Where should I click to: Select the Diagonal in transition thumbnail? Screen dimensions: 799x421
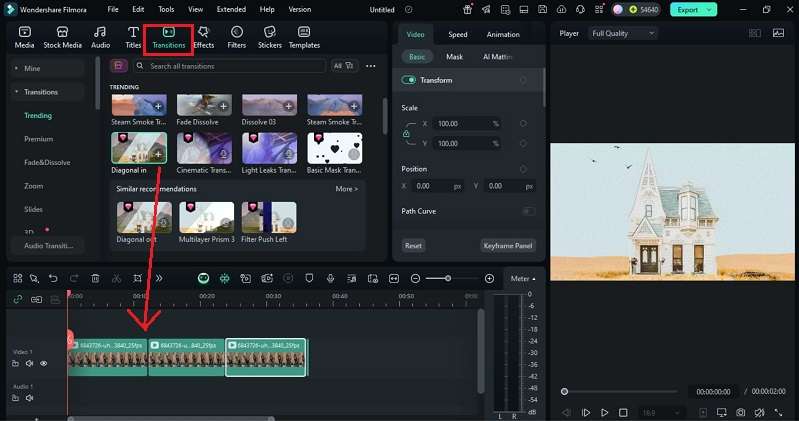pyautogui.click(x=139, y=148)
